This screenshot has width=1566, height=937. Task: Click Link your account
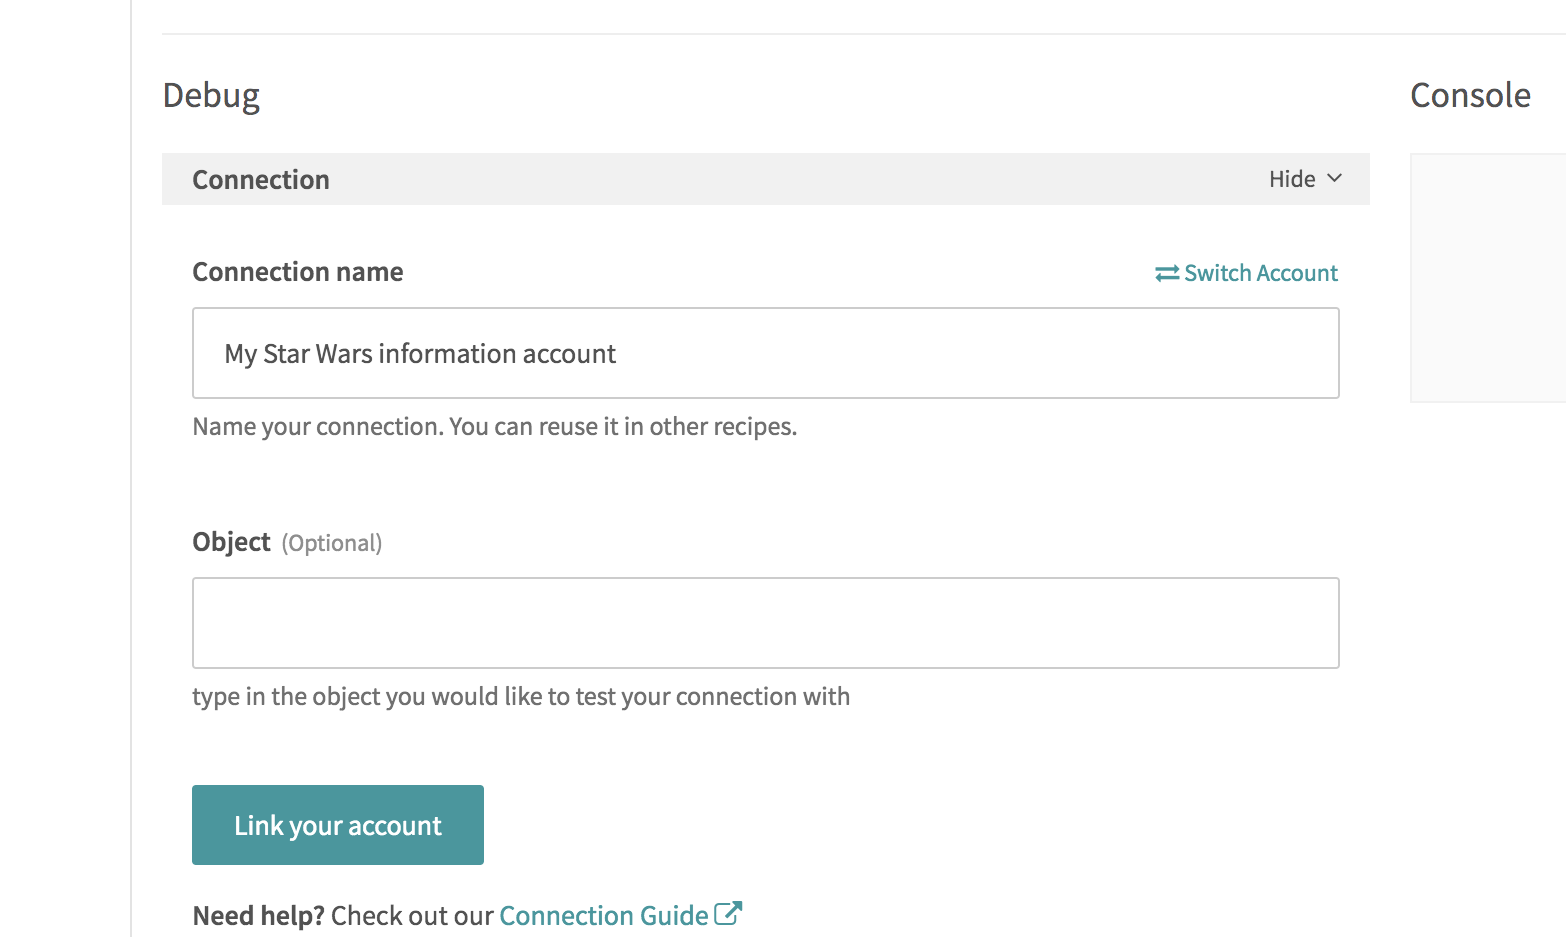[x=337, y=825]
